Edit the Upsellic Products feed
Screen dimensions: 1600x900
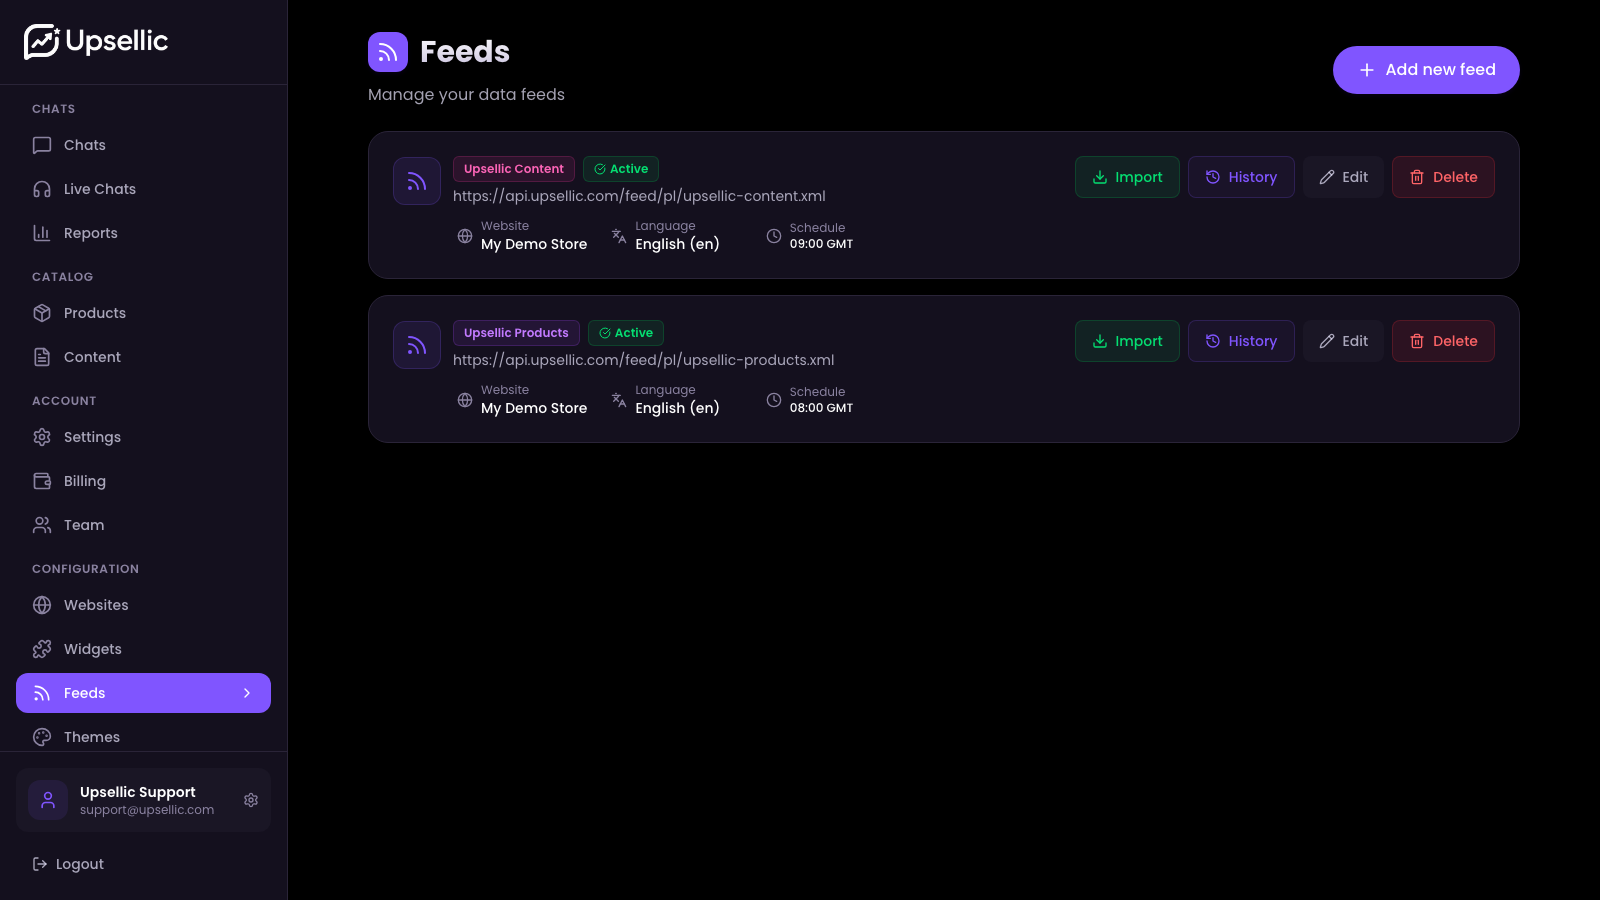click(1343, 341)
